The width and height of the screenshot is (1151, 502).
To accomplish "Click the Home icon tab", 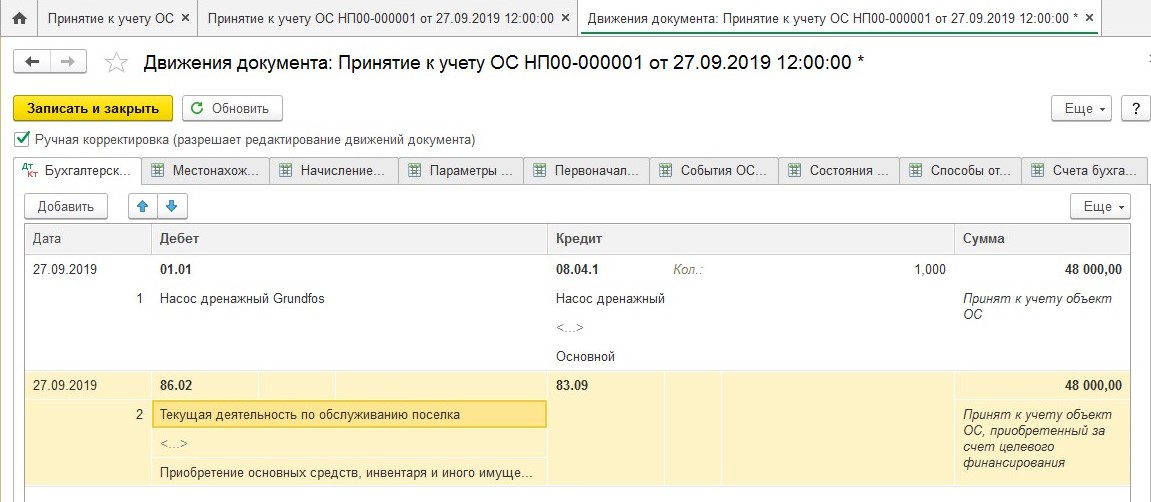I will [18, 18].
